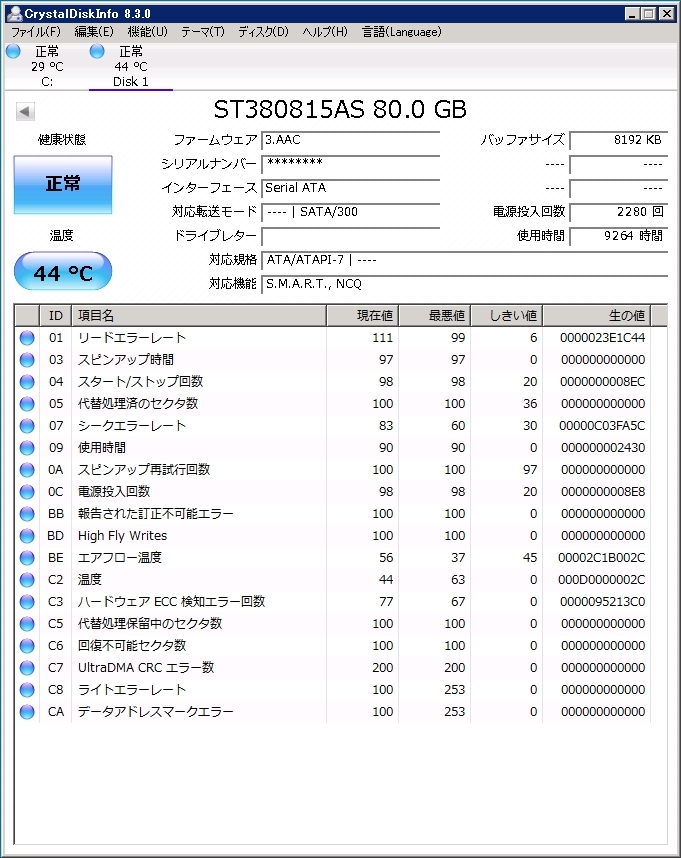Click raw value 0000000008EC
This screenshot has width=681, height=858.
[602, 382]
